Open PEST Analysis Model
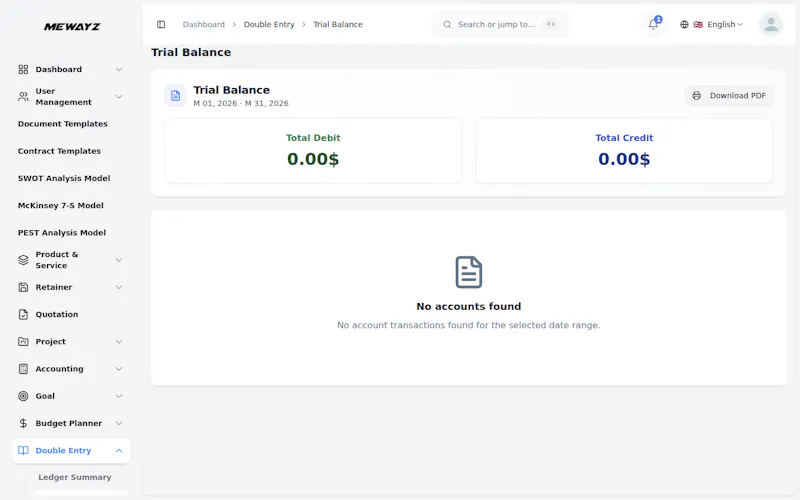800x500 pixels. [62, 233]
